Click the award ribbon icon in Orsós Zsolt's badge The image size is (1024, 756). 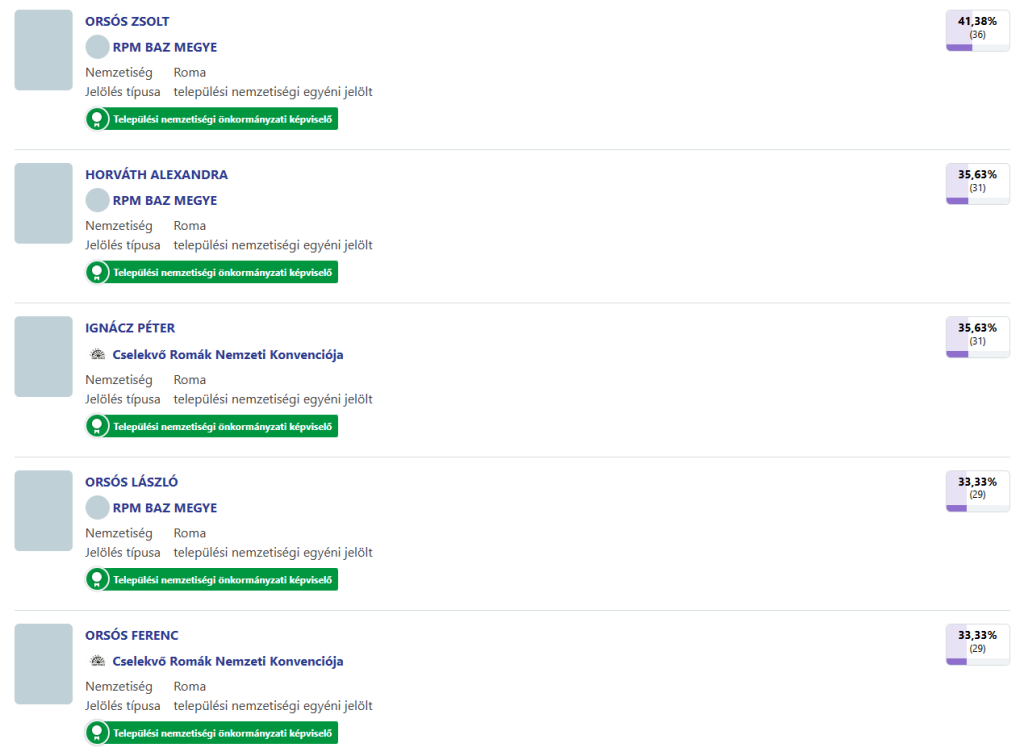coord(97,119)
